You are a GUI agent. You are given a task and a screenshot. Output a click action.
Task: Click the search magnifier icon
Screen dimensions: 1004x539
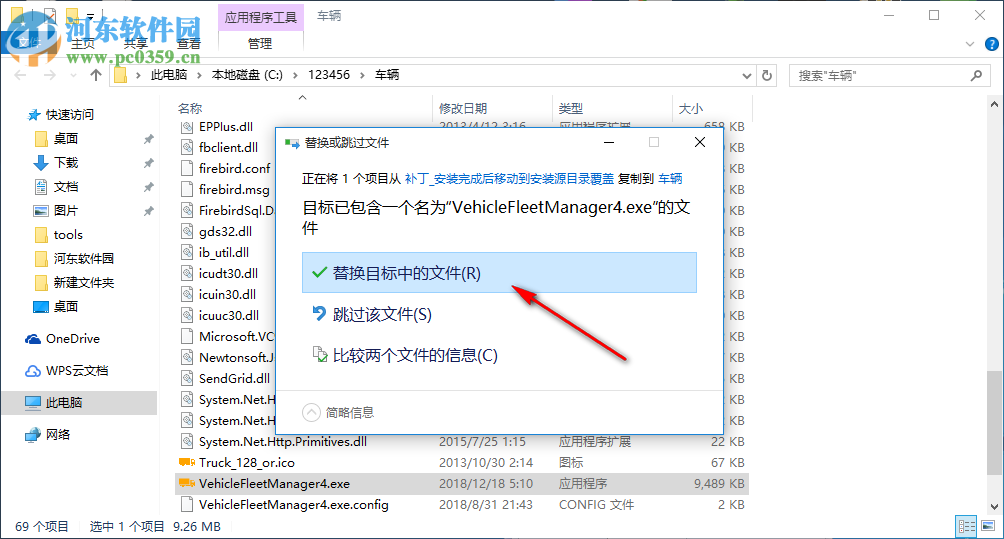[976, 76]
